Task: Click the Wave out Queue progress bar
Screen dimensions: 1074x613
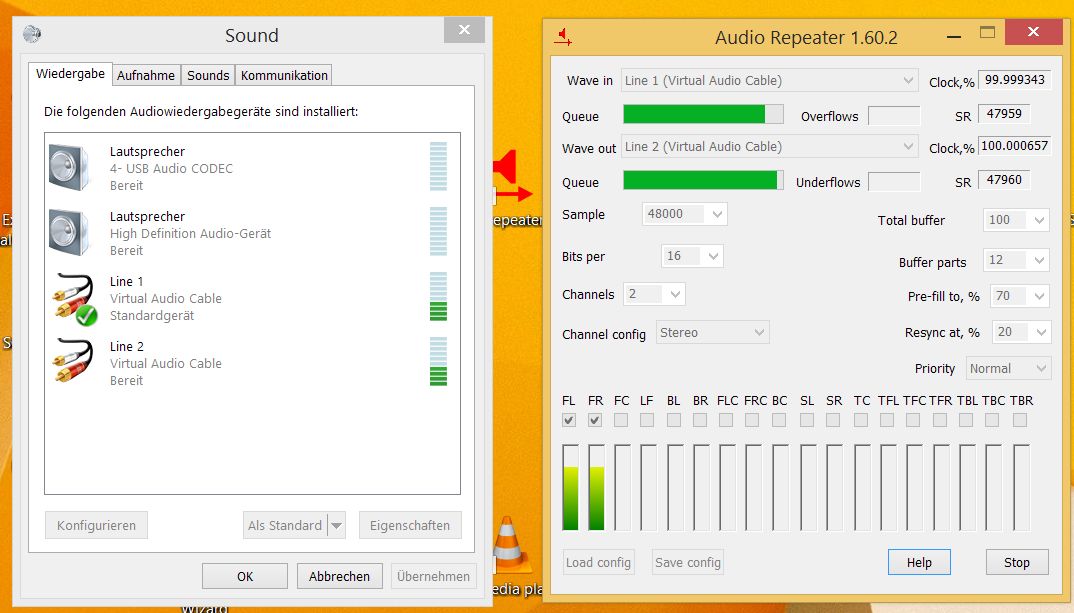Action: [703, 180]
